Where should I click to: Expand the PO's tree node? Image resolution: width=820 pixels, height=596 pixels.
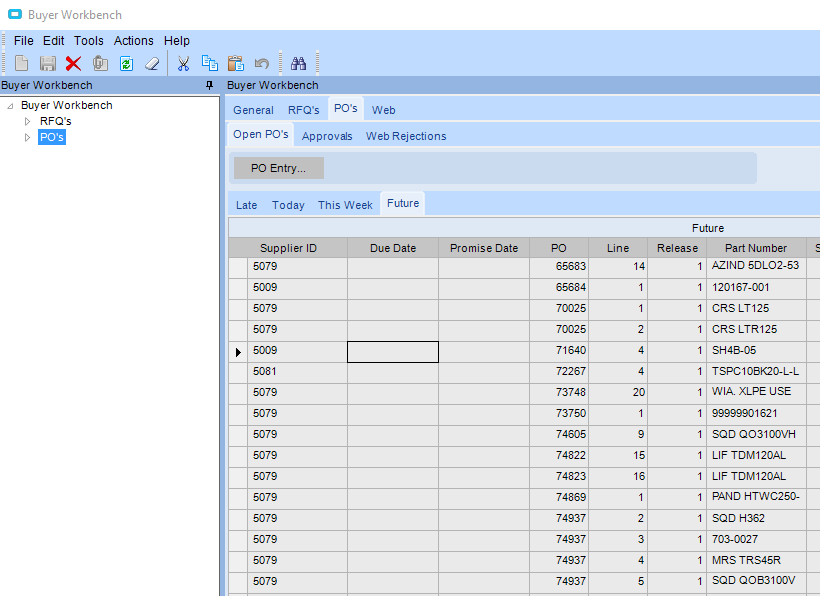[x=28, y=137]
